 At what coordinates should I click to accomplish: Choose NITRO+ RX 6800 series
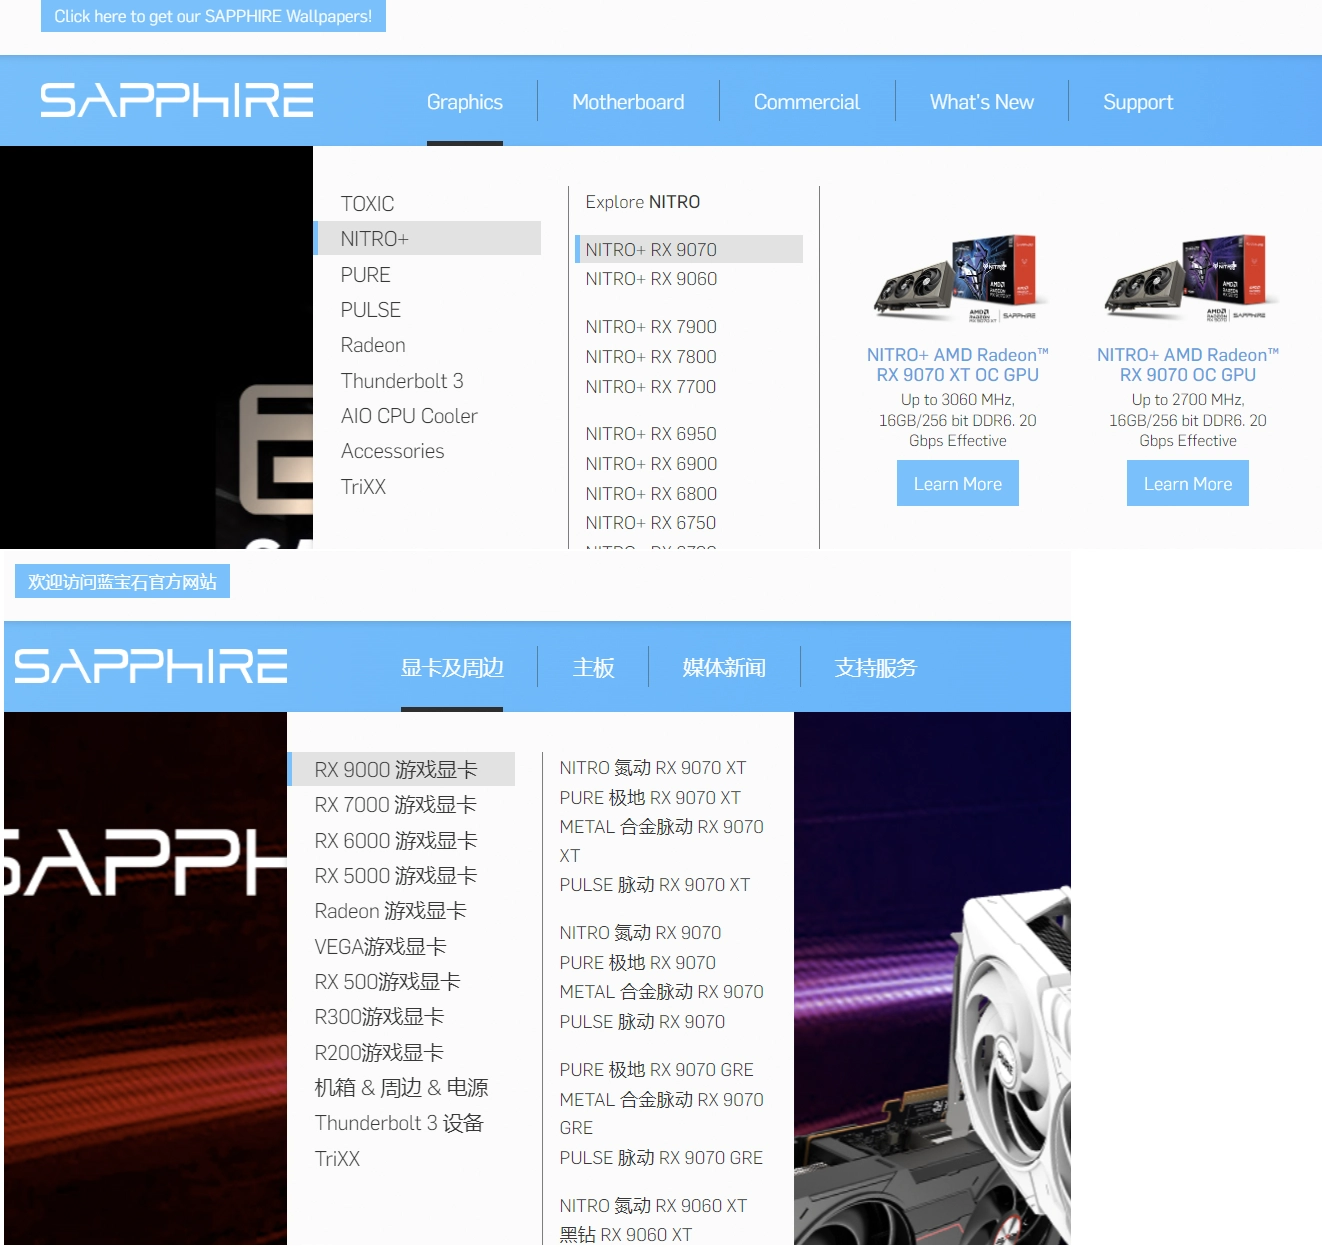point(651,494)
